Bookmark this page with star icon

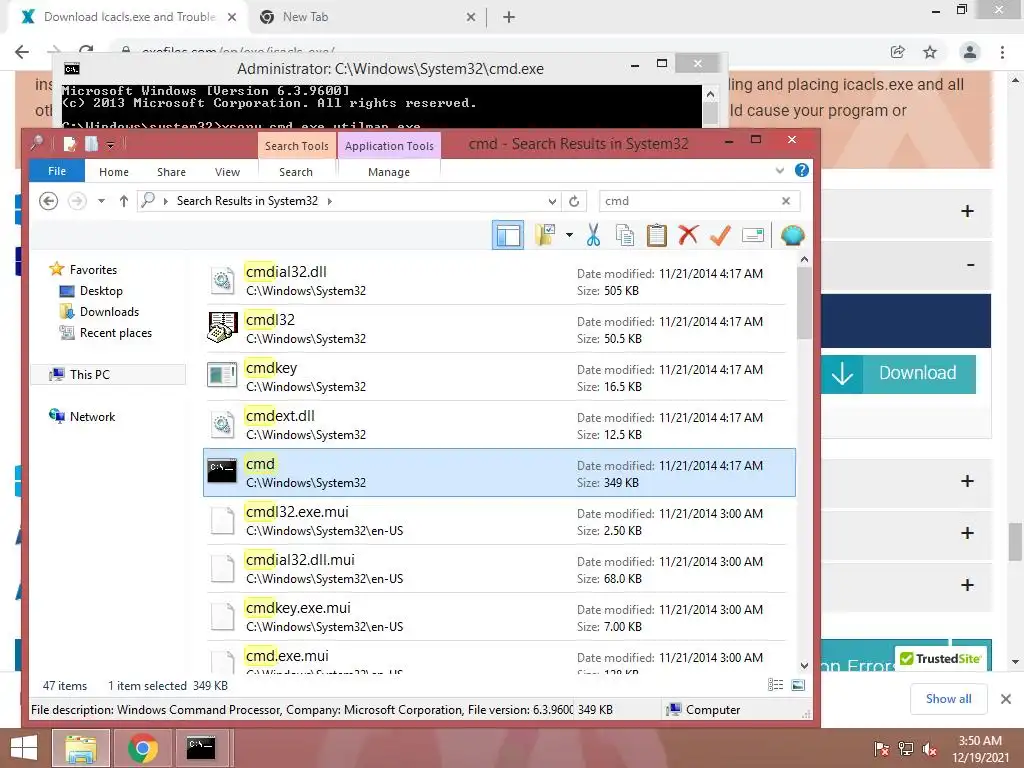tap(930, 52)
